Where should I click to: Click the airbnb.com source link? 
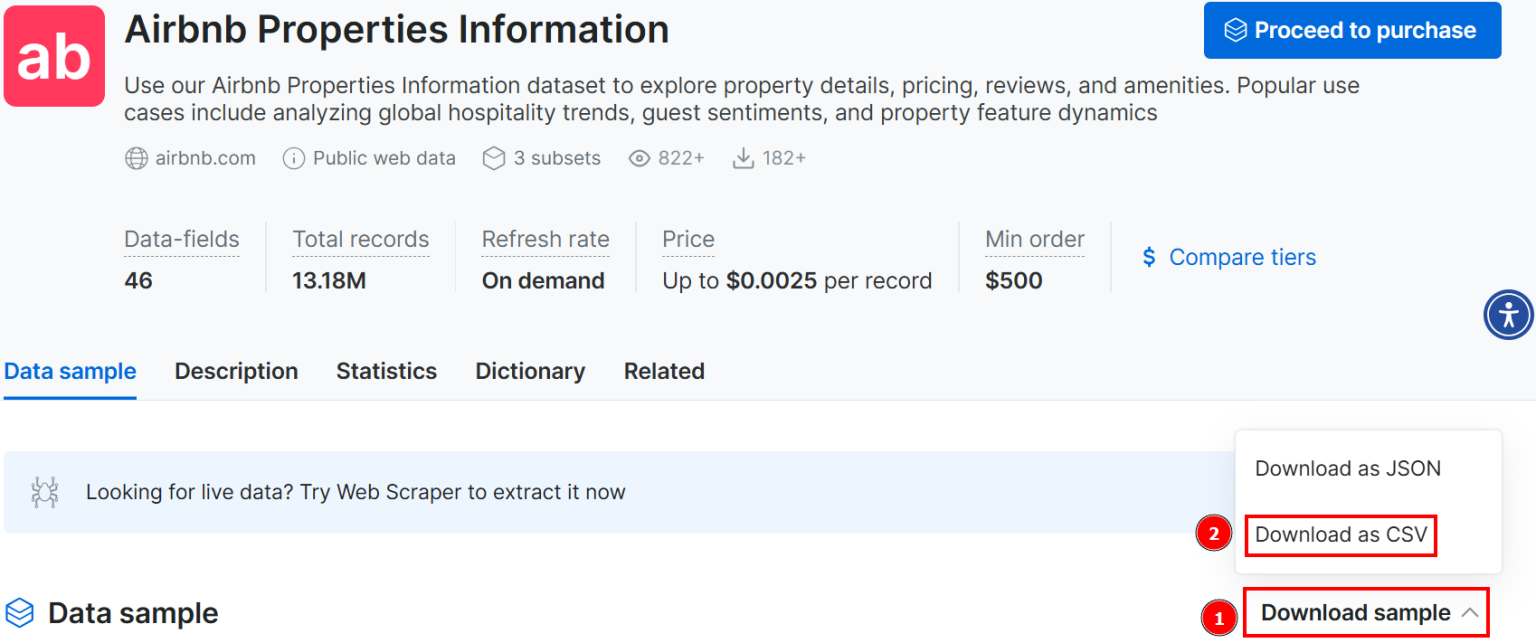click(x=205, y=158)
